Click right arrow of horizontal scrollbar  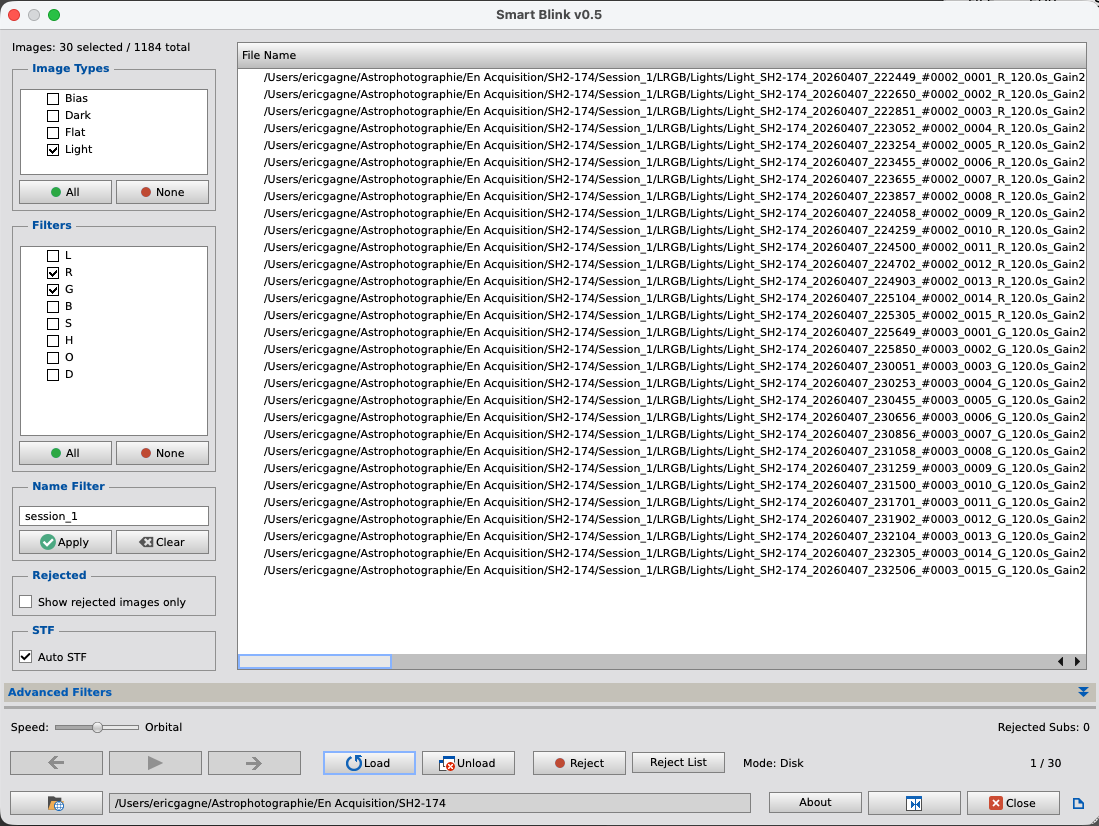[1077, 662]
